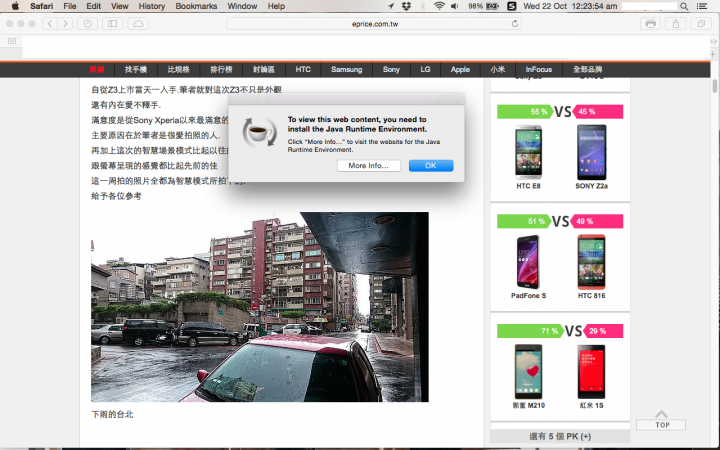Image resolution: width=720 pixels, height=450 pixels.
Task: Click the volume speaker menu bar icon
Action: point(454,6)
